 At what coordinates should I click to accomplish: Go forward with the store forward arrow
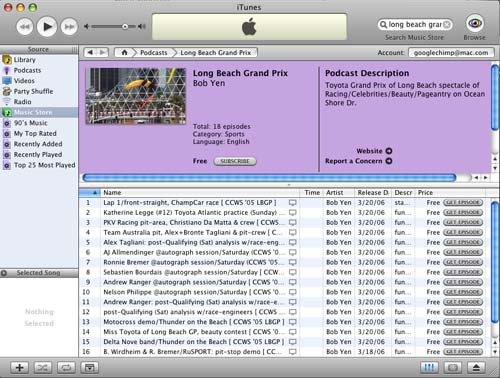[x=102, y=52]
